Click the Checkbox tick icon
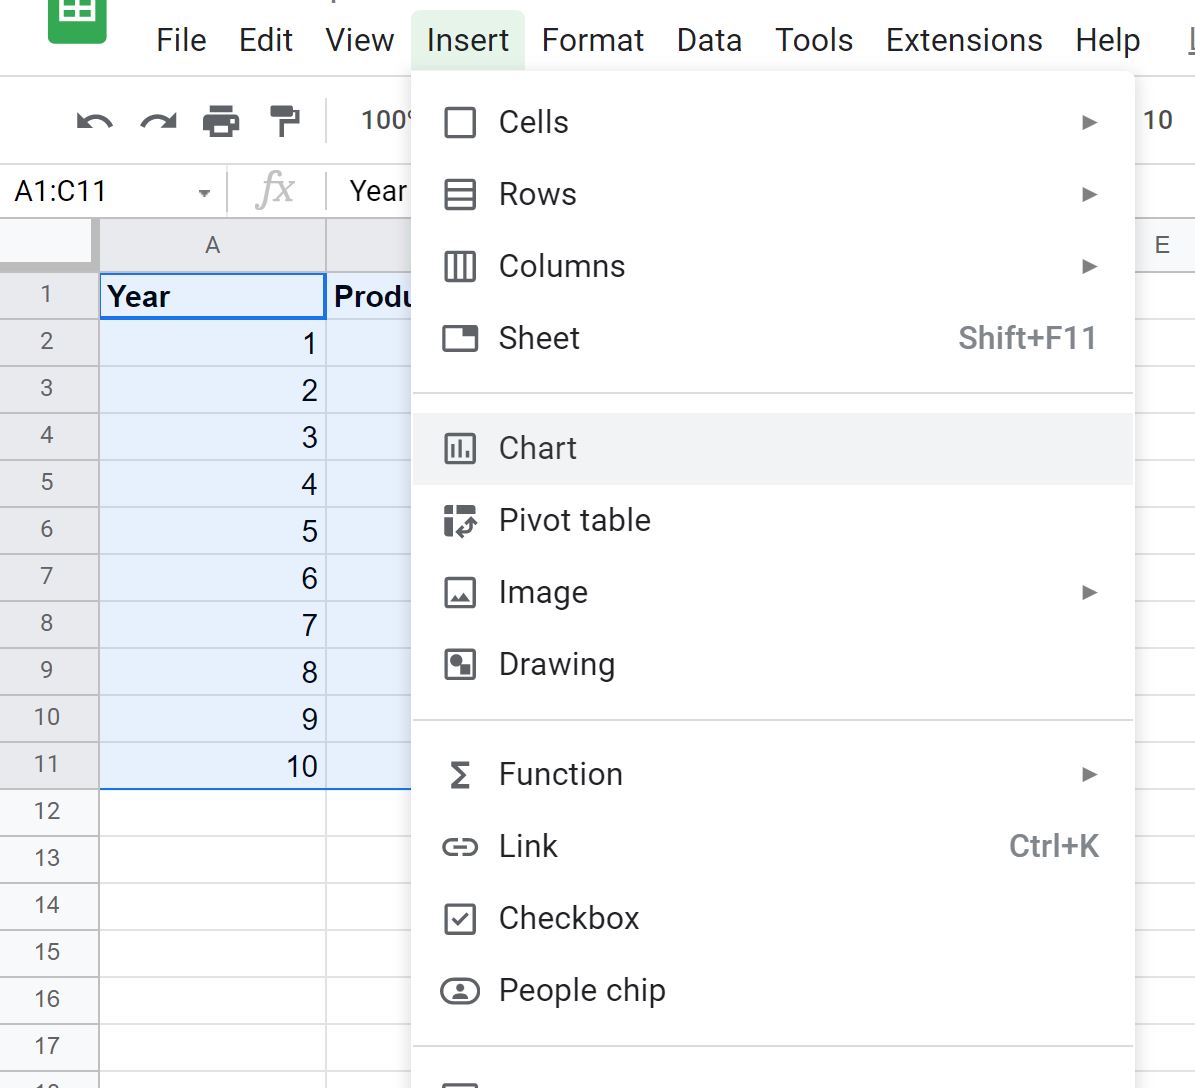 tap(460, 919)
